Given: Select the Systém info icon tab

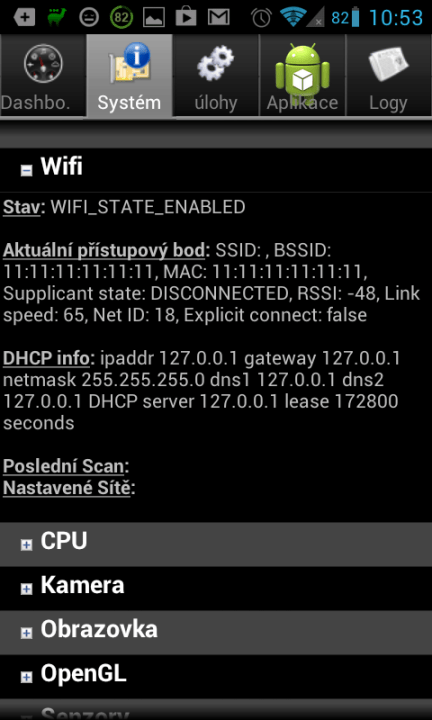Looking at the screenshot, I should coord(129,64).
